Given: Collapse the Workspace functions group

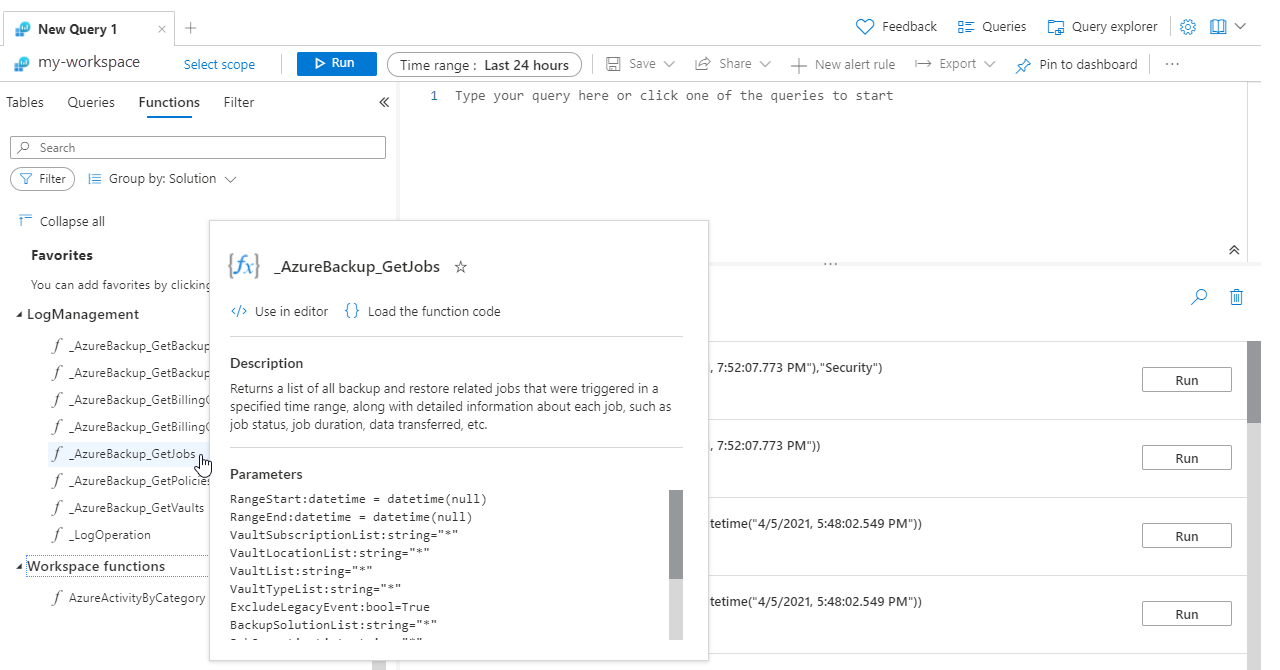Looking at the screenshot, I should 21,567.
